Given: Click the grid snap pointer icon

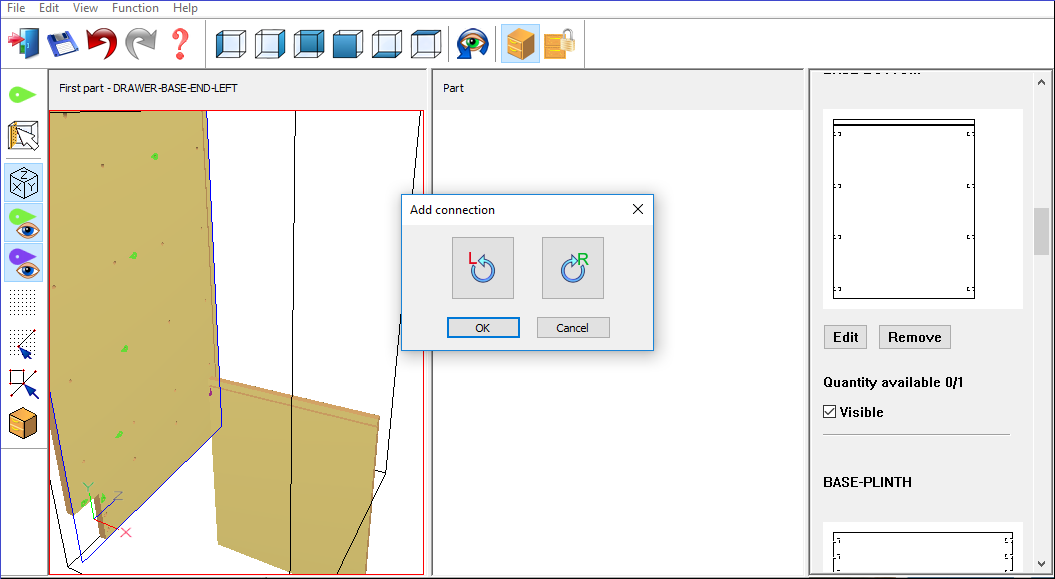Looking at the screenshot, I should click(24, 343).
